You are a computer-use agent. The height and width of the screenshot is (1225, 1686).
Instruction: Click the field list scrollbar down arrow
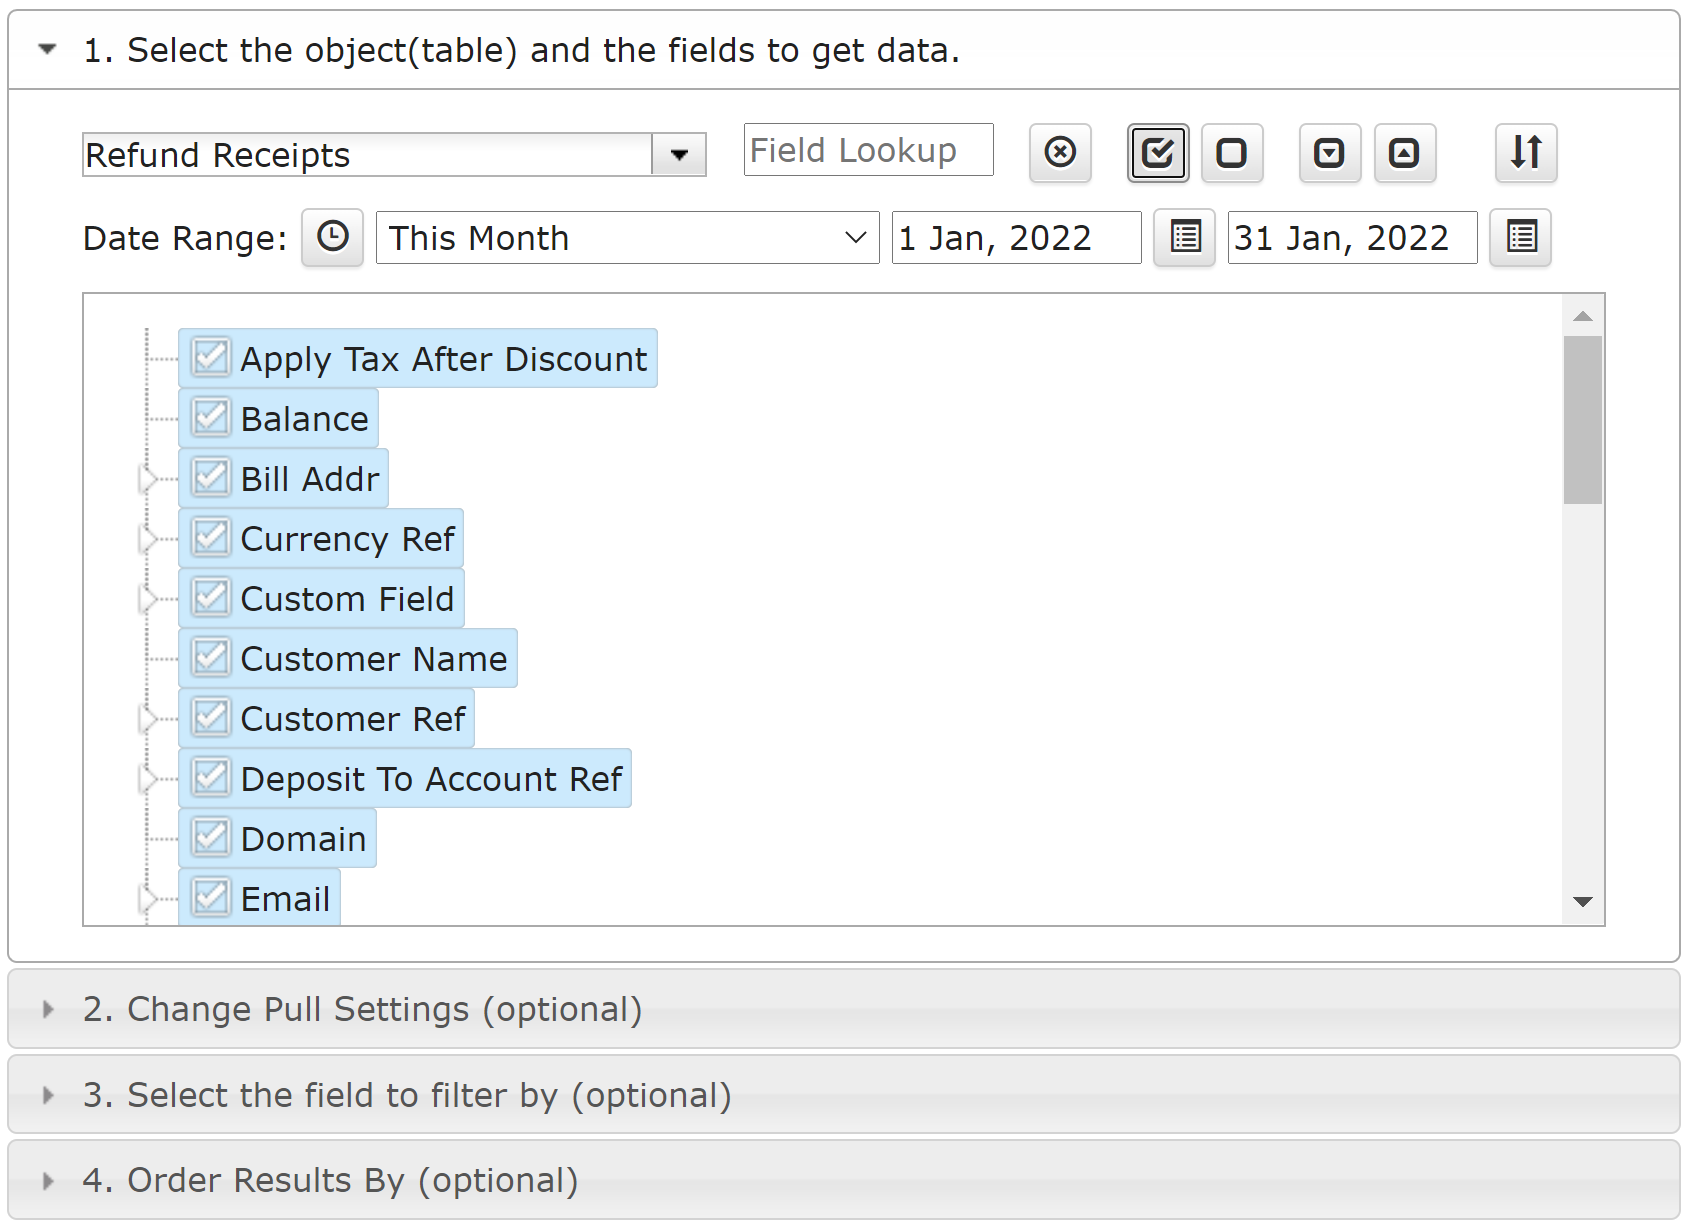coord(1583,902)
